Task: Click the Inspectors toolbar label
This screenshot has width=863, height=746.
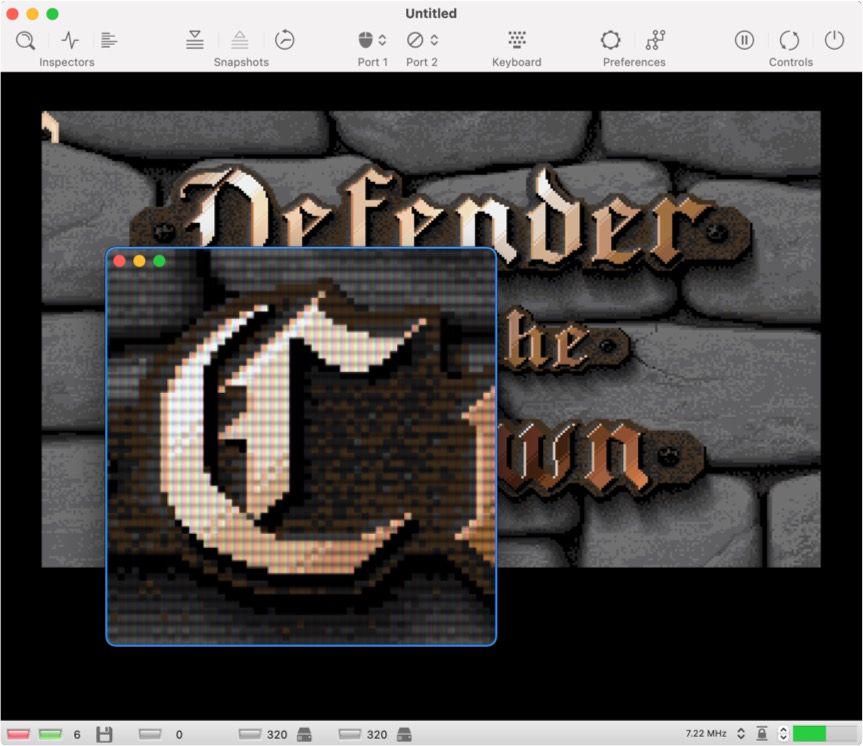Action: [67, 62]
